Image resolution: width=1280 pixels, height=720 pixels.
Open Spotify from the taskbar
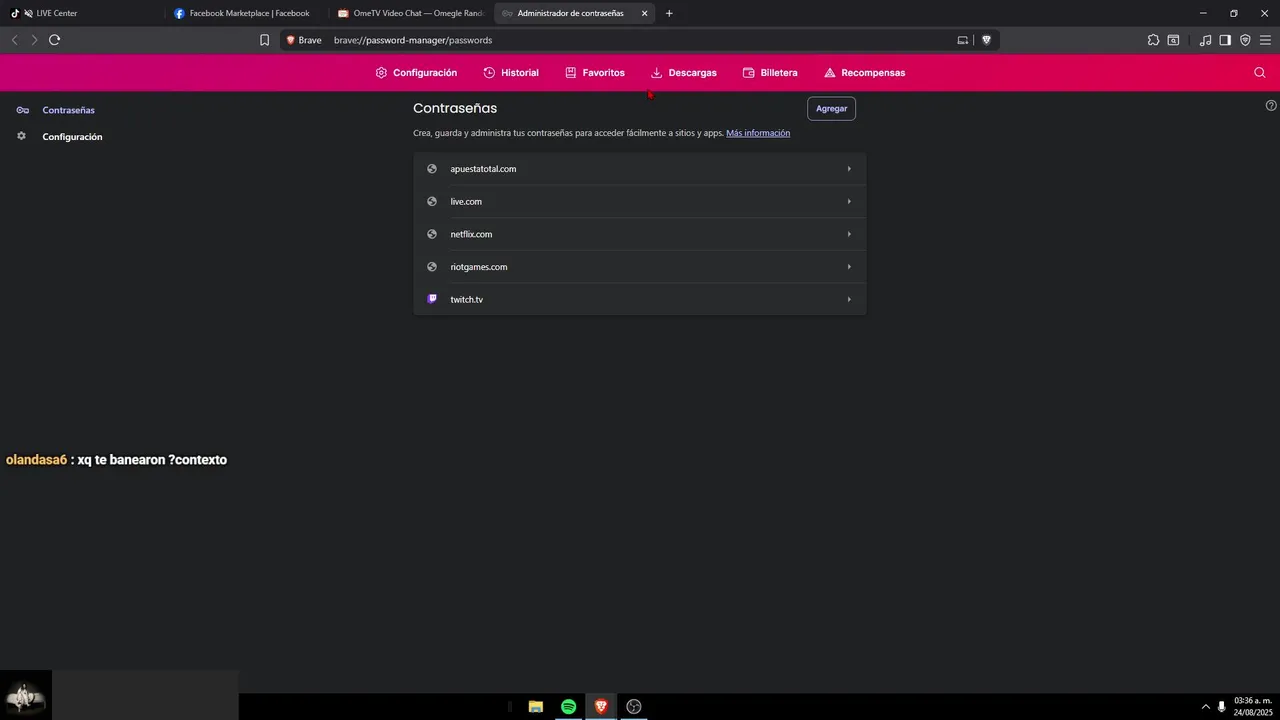[x=568, y=707]
